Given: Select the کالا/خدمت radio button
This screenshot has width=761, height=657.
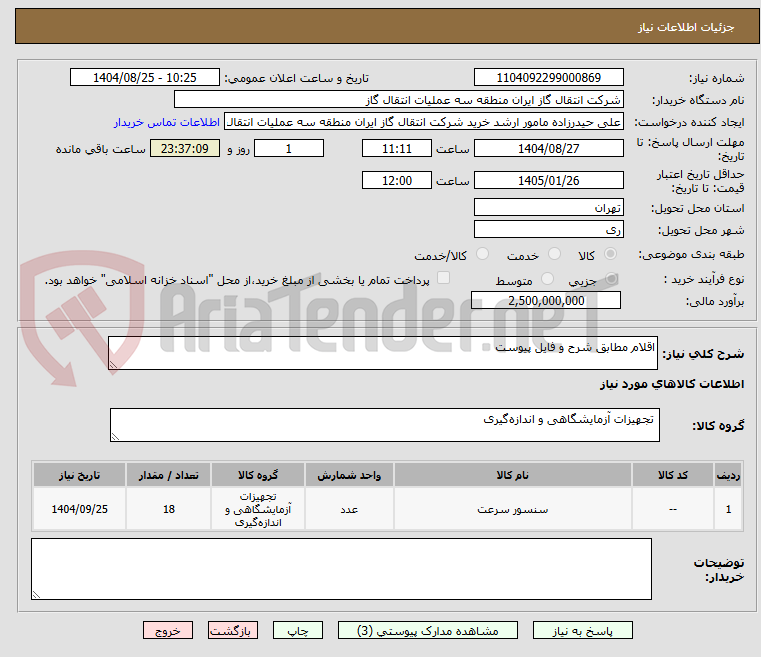Looking at the screenshot, I should click(x=482, y=254).
